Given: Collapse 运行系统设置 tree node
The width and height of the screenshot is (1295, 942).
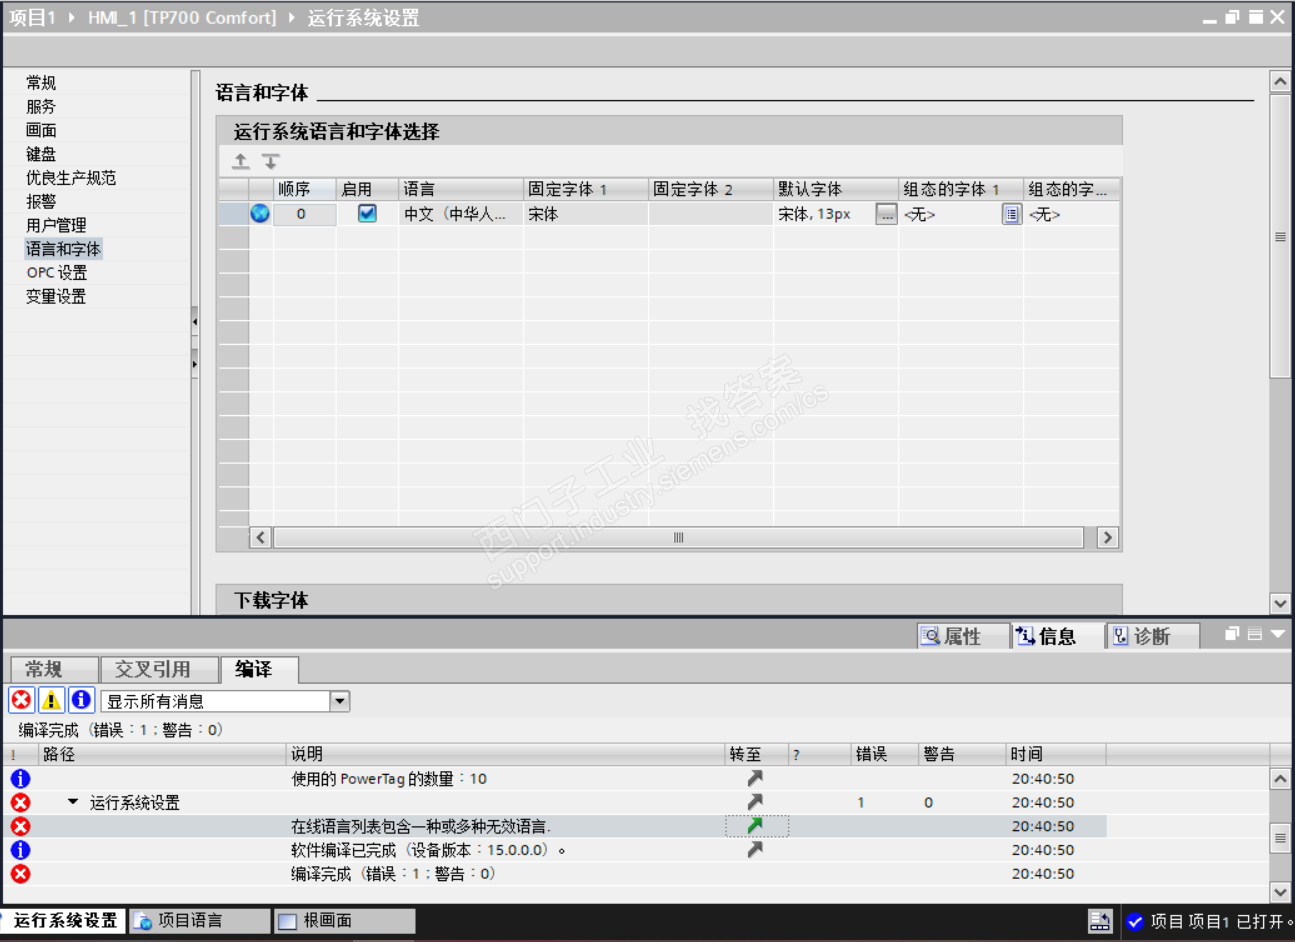Looking at the screenshot, I should (73, 802).
